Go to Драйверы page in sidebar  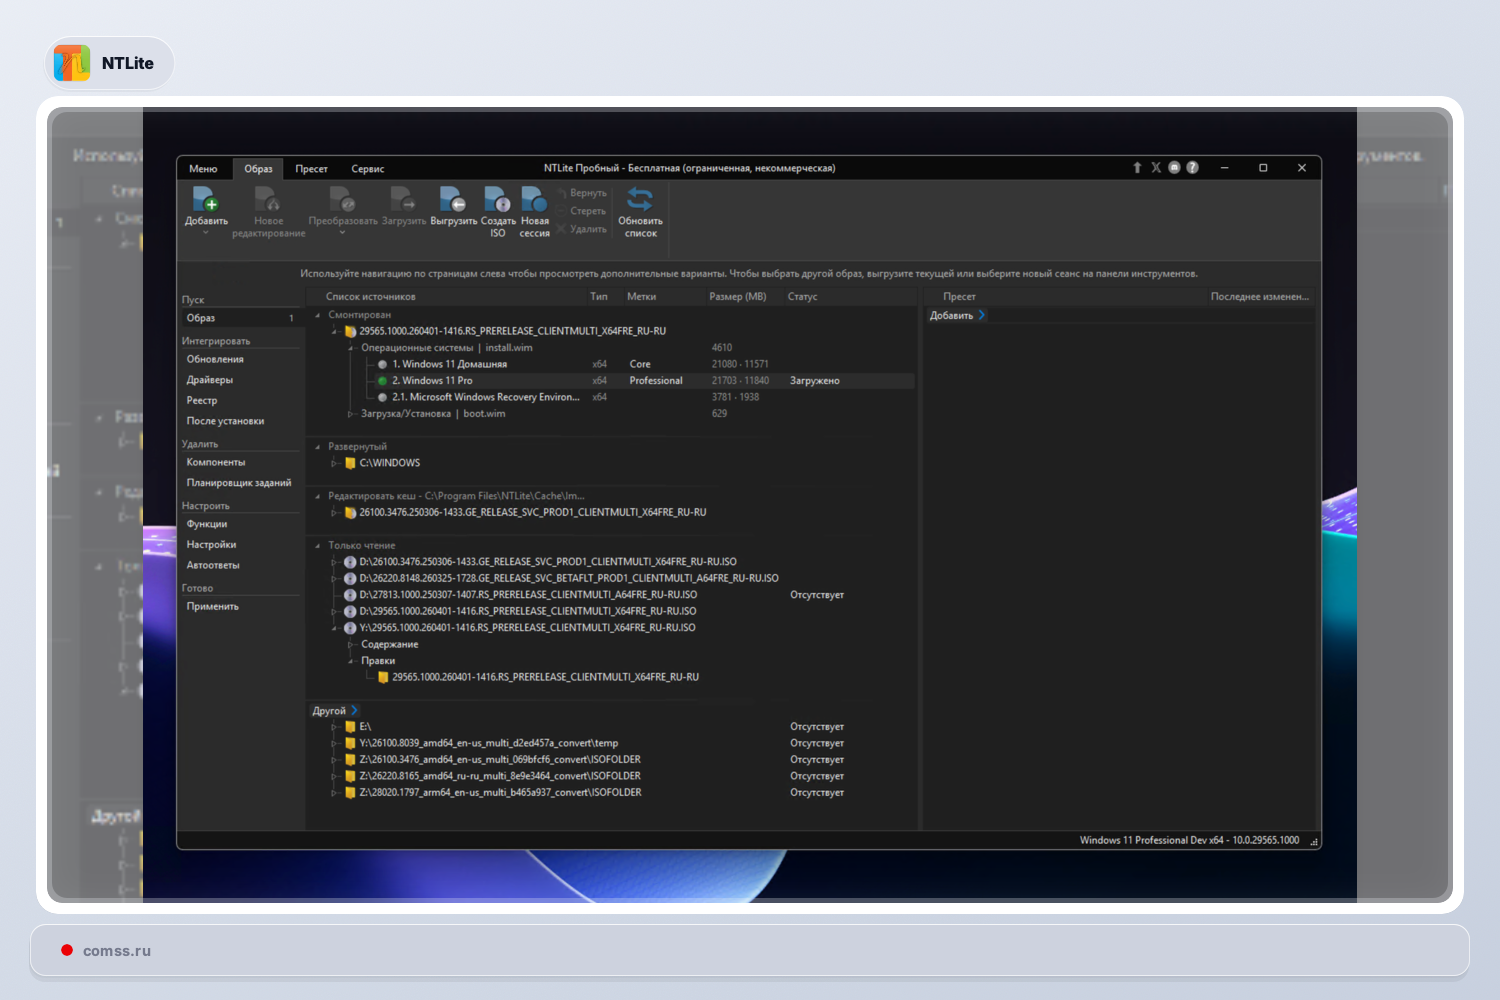pyautogui.click(x=210, y=380)
